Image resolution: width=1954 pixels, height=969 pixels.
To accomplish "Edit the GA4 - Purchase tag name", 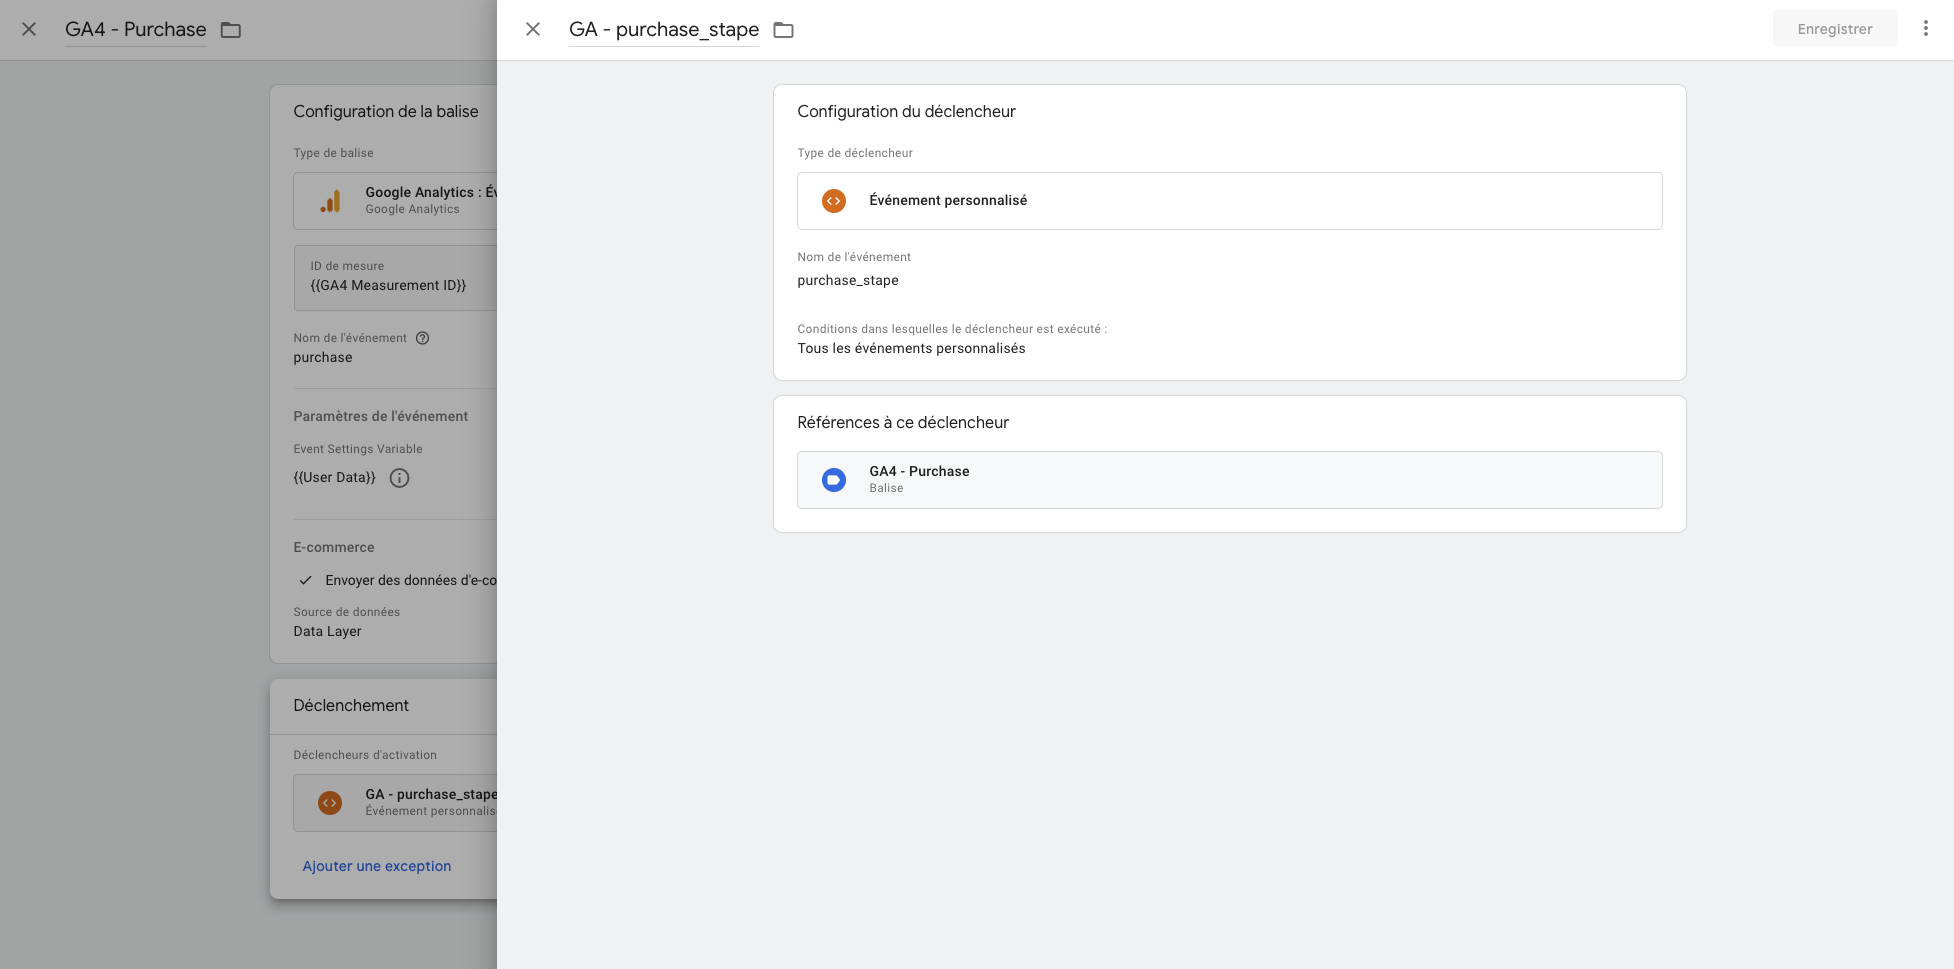I will pyautogui.click(x=136, y=30).
